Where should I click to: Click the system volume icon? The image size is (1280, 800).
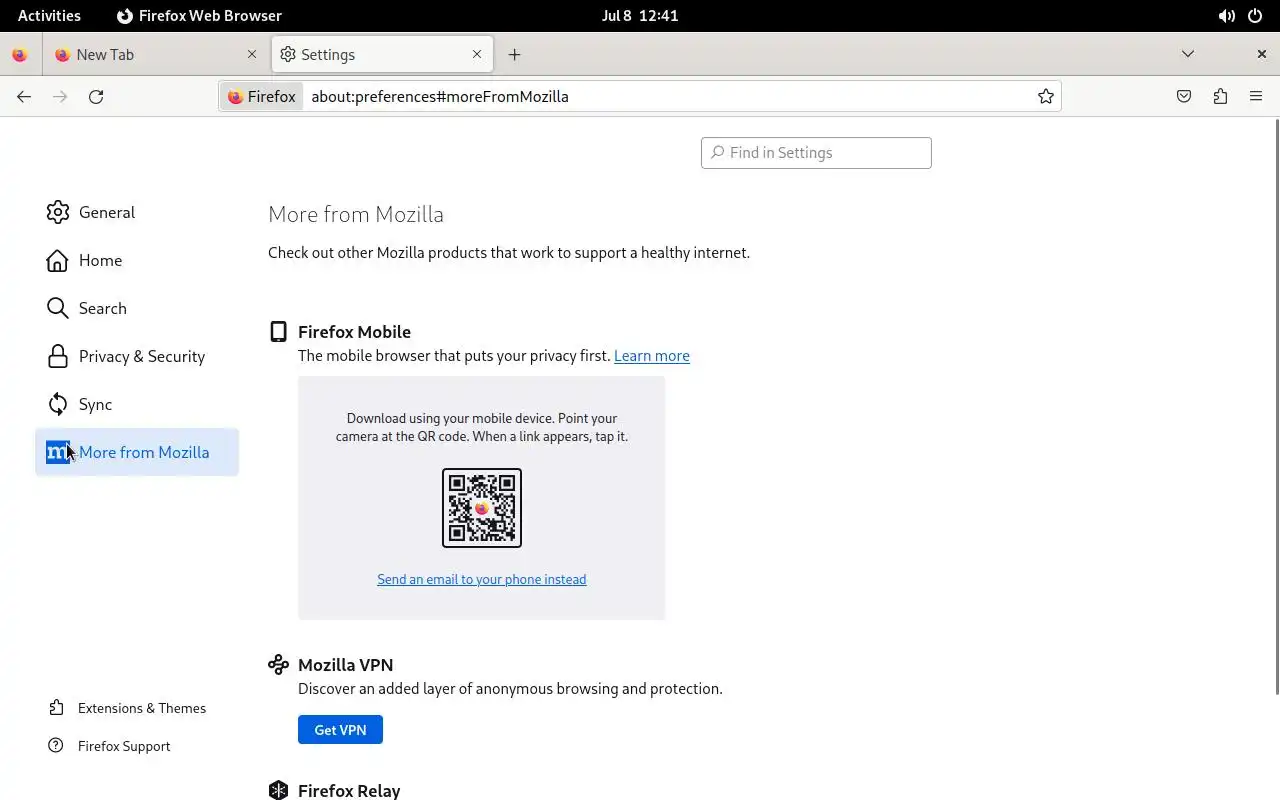pos(1226,16)
